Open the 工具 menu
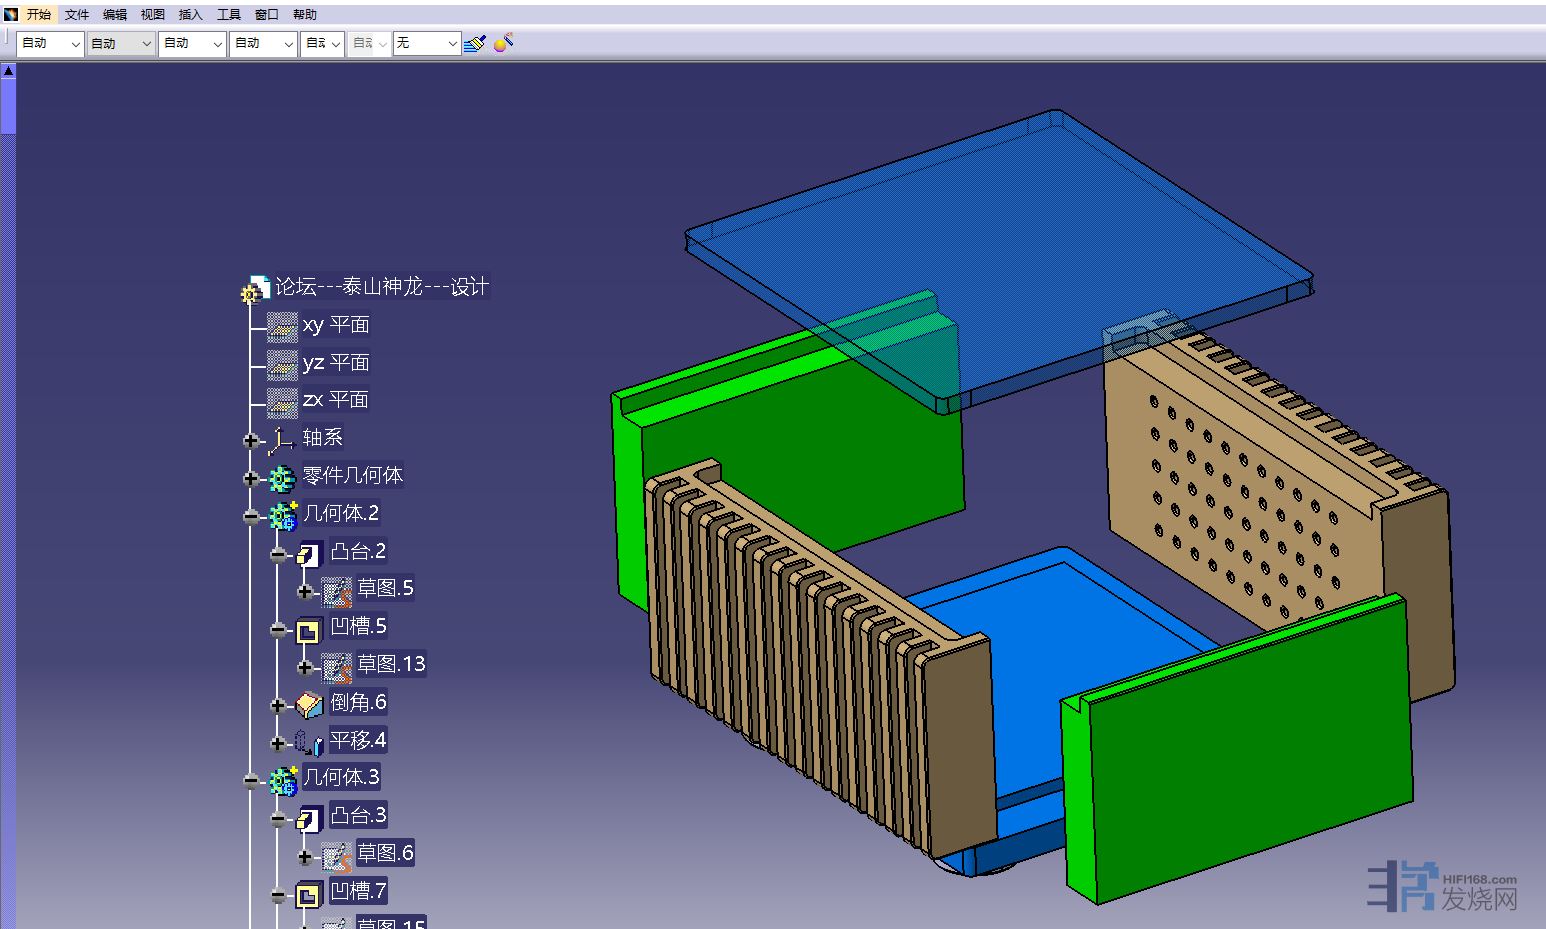1546x929 pixels. pyautogui.click(x=229, y=14)
